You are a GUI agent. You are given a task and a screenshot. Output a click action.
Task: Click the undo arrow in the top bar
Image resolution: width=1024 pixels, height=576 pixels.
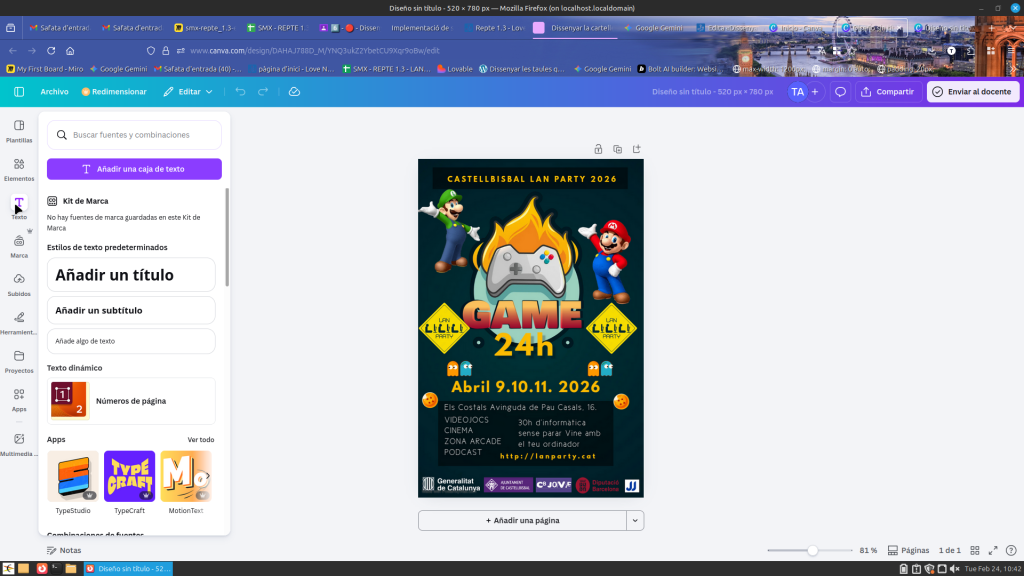pos(240,91)
